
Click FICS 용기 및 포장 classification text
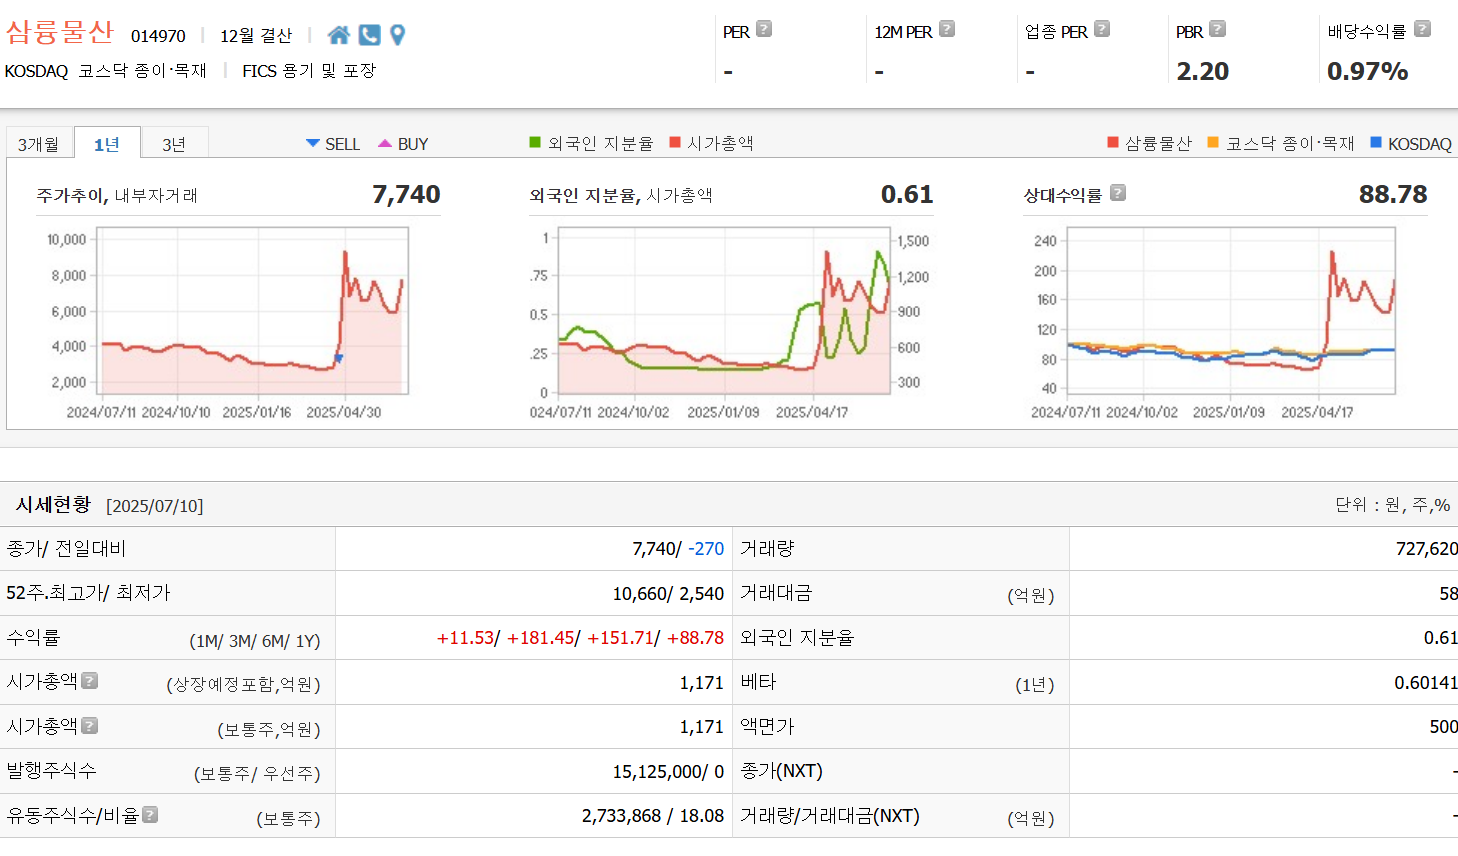(x=309, y=71)
